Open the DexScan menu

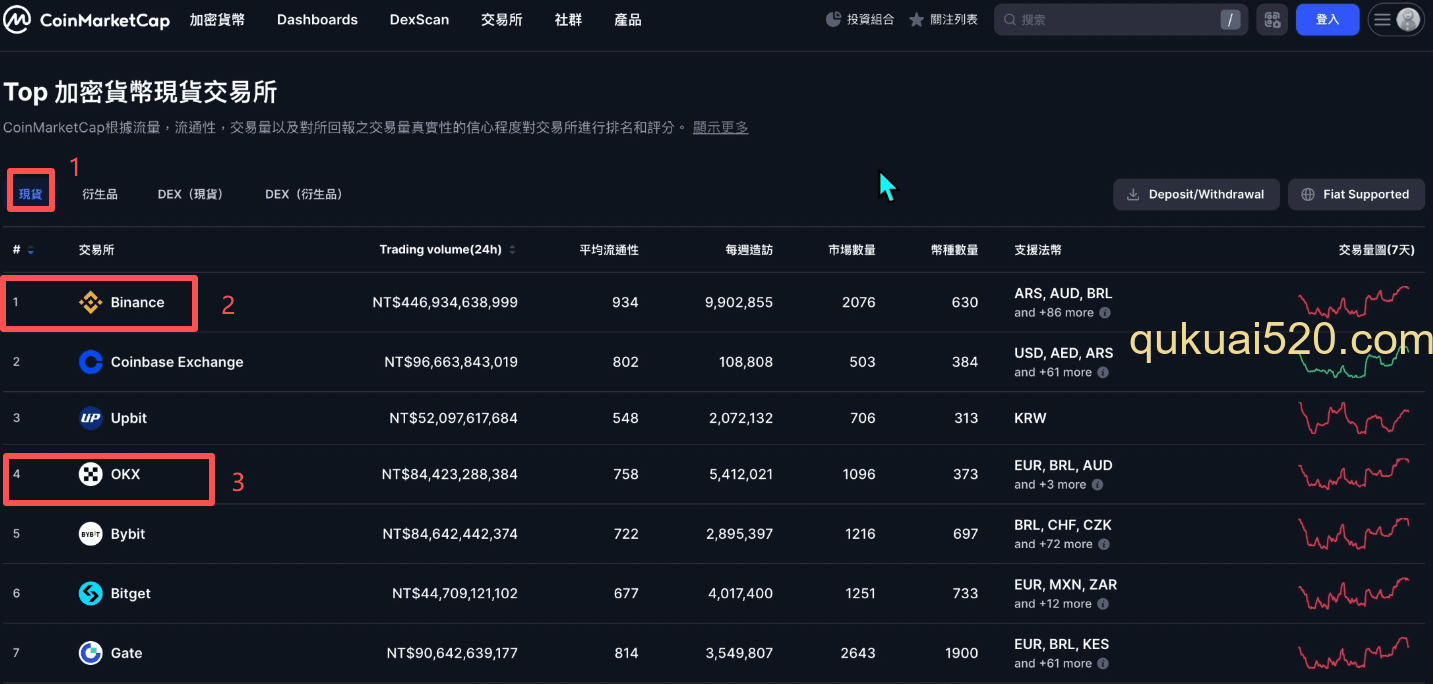[419, 20]
